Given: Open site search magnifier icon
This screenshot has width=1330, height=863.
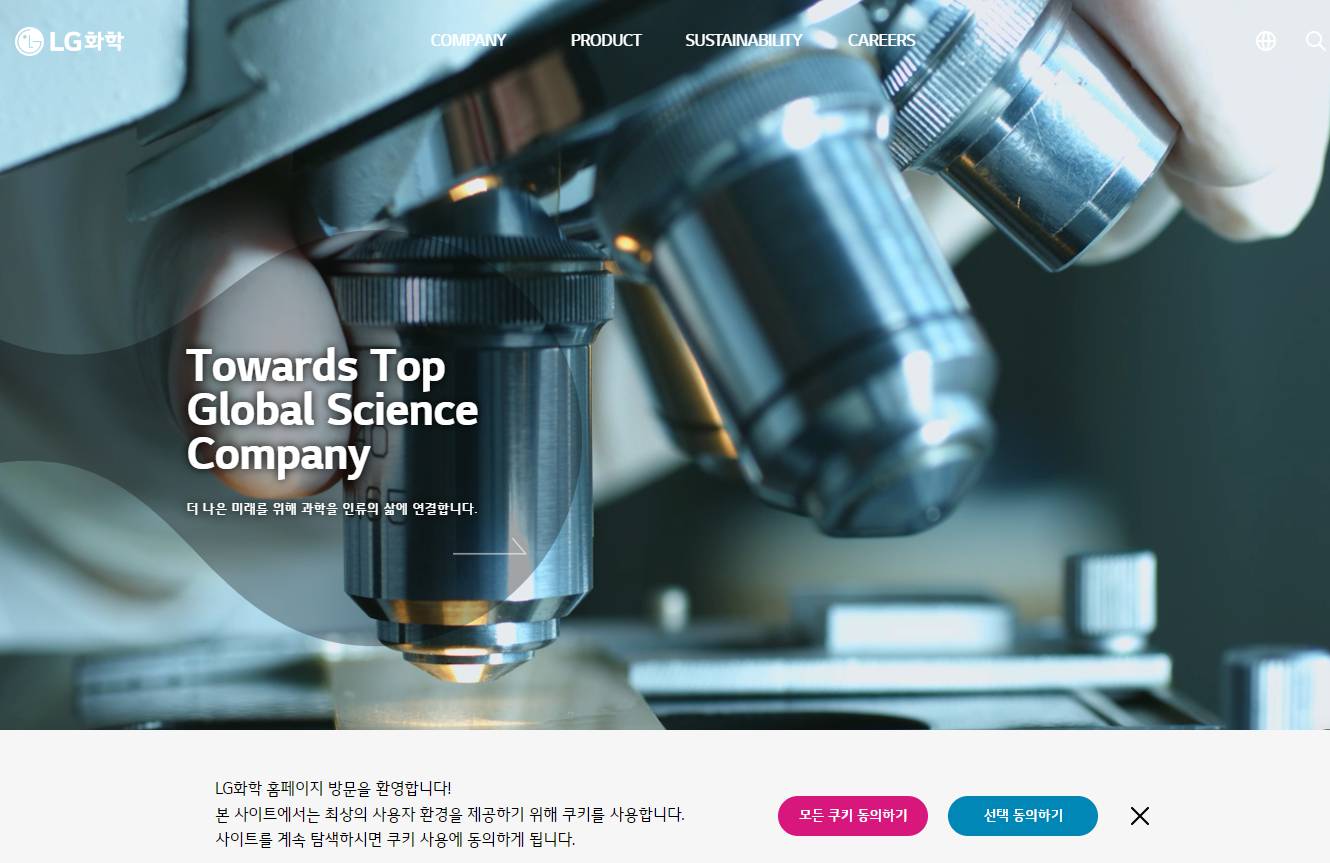Looking at the screenshot, I should [x=1316, y=41].
